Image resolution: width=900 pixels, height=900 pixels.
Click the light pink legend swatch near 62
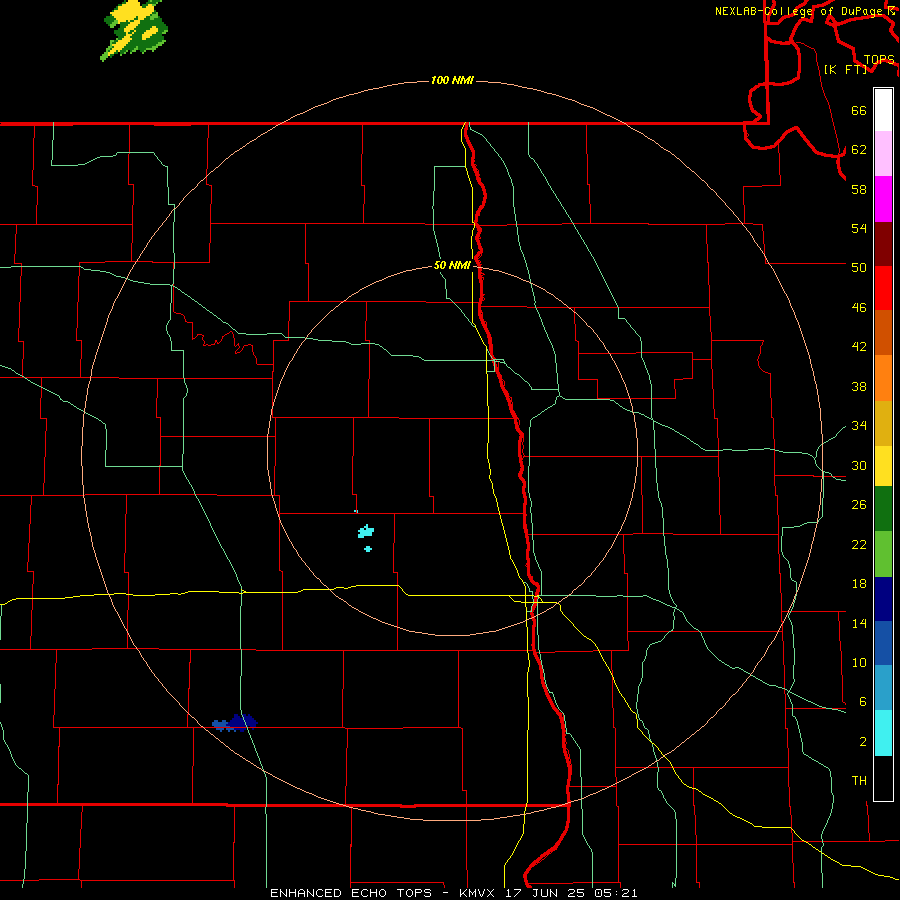pos(883,153)
